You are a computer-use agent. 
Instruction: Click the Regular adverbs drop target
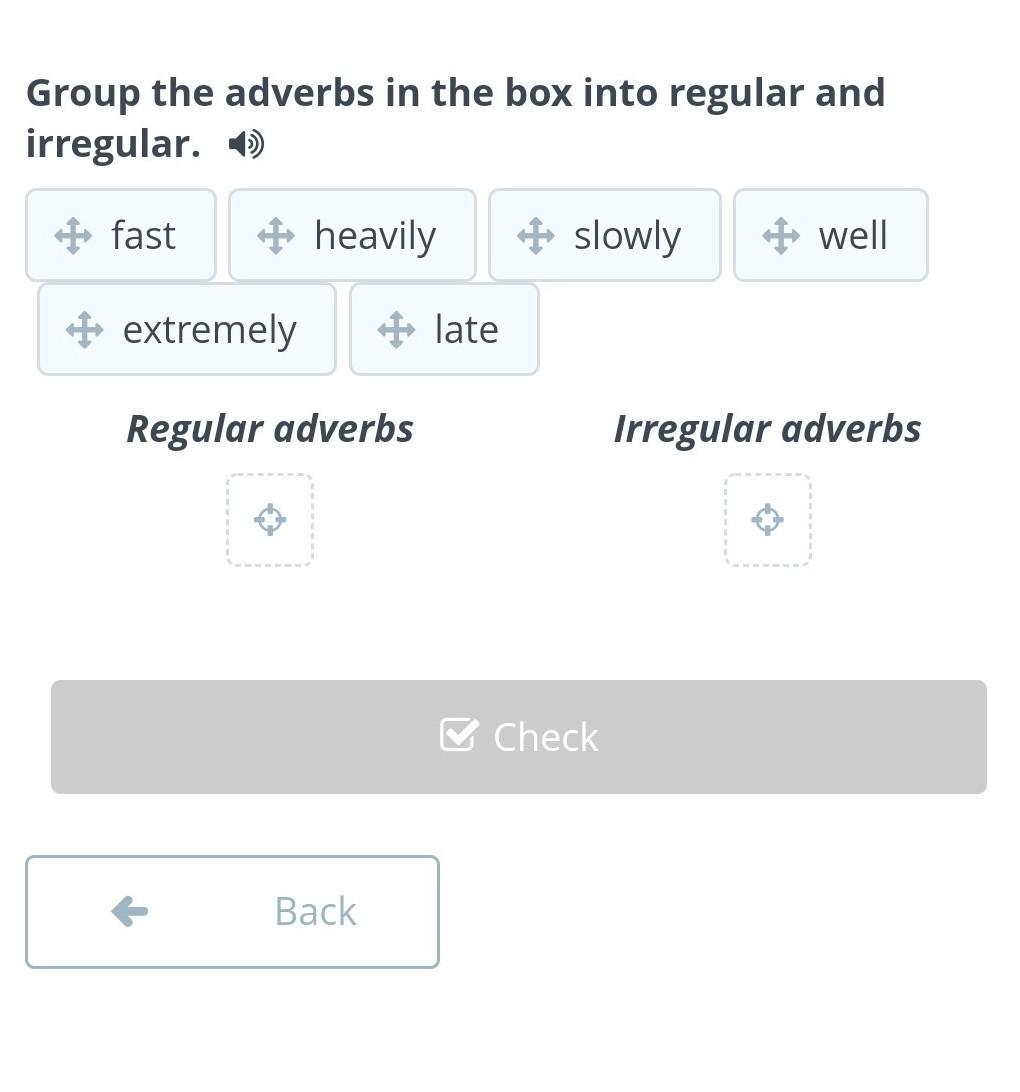pyautogui.click(x=270, y=520)
